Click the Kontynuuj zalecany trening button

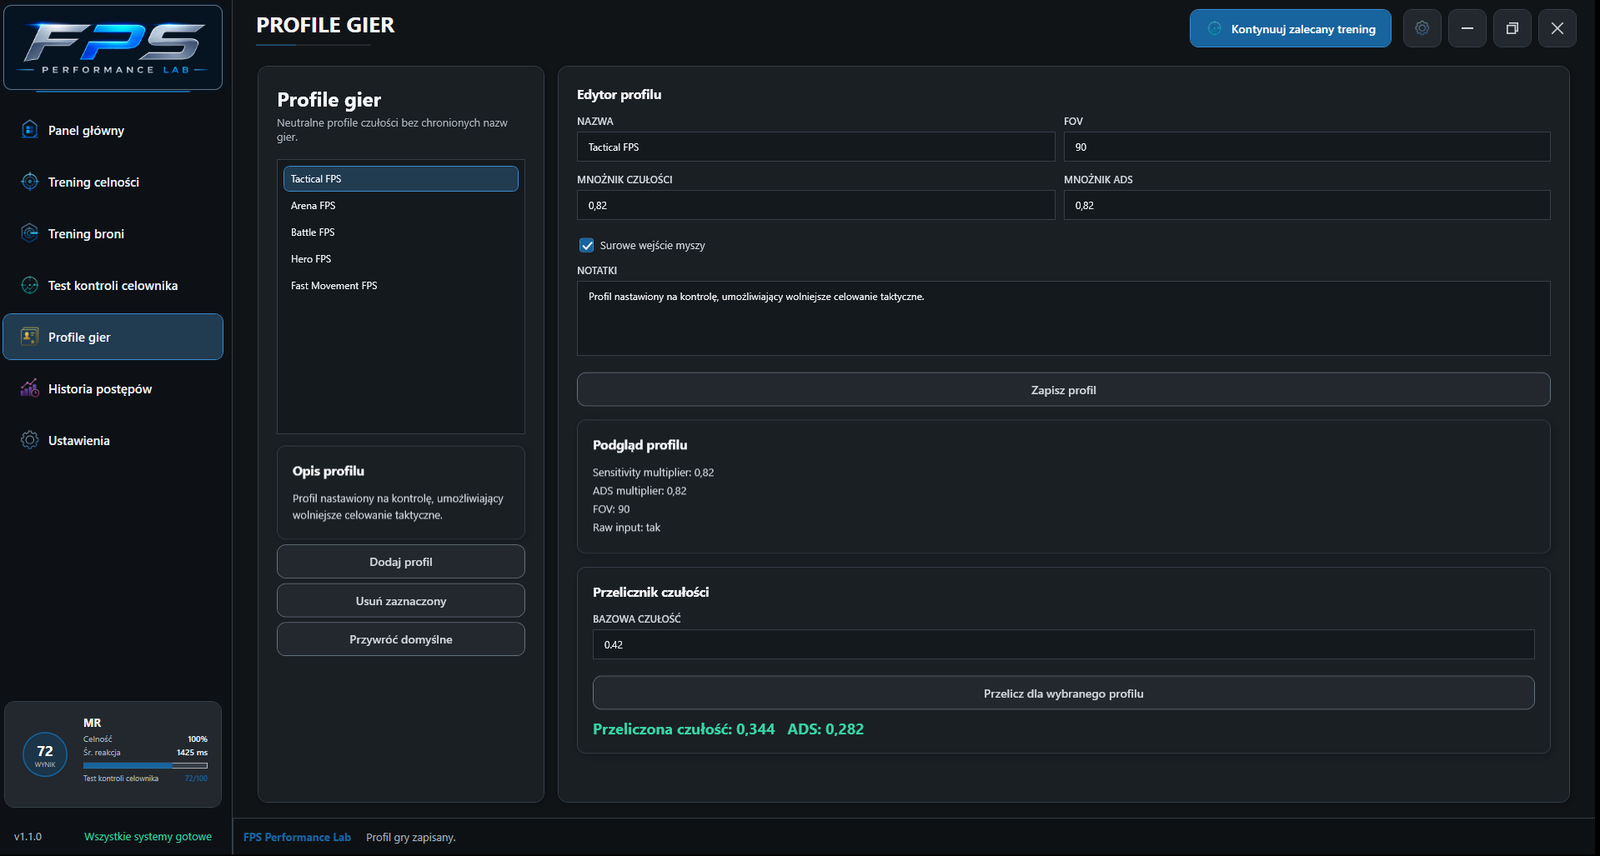pyautogui.click(x=1290, y=28)
